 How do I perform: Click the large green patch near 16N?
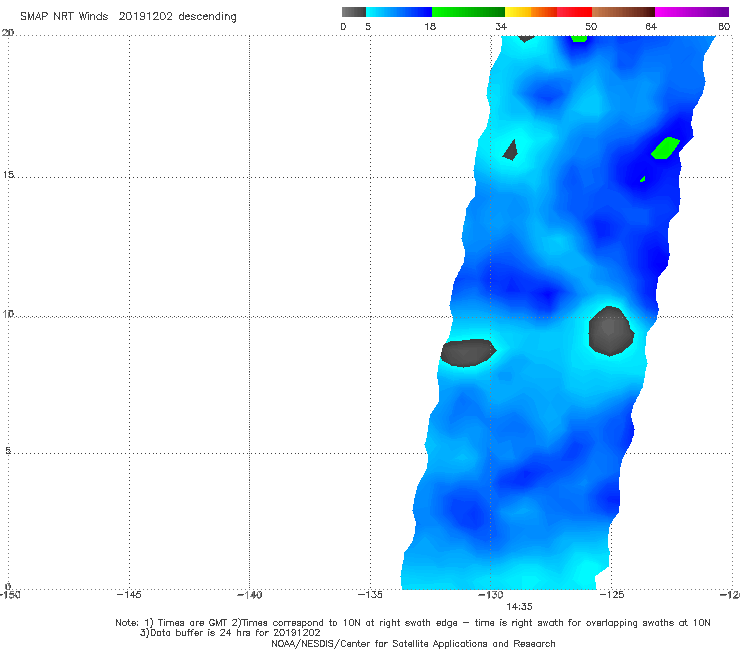[665, 148]
